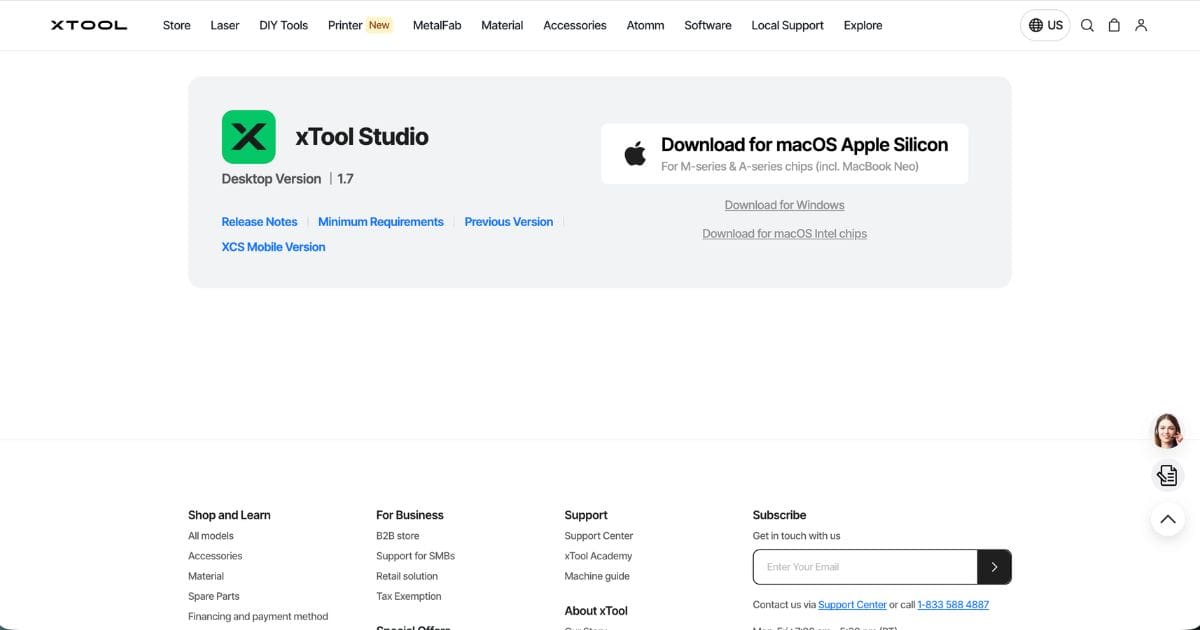Open the Software menu

point(708,25)
